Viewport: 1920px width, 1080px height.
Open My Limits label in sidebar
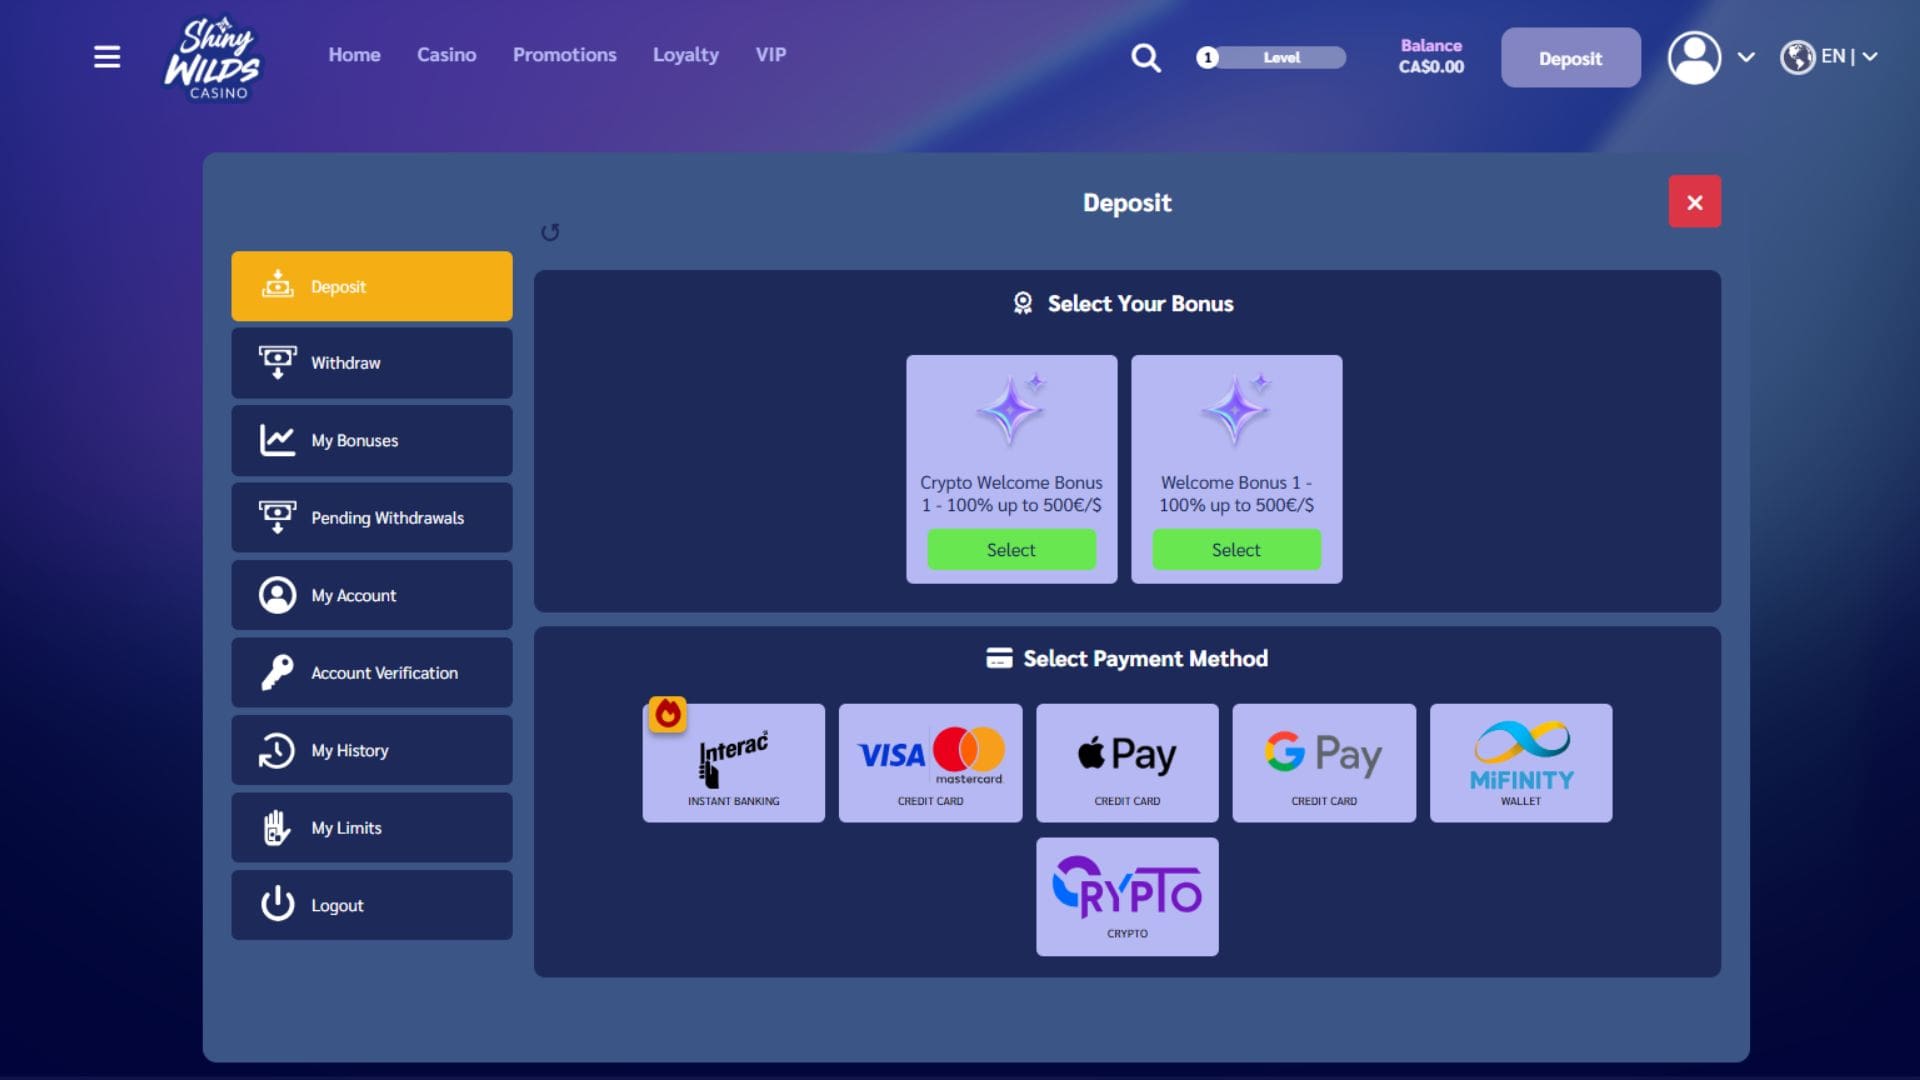click(x=346, y=828)
